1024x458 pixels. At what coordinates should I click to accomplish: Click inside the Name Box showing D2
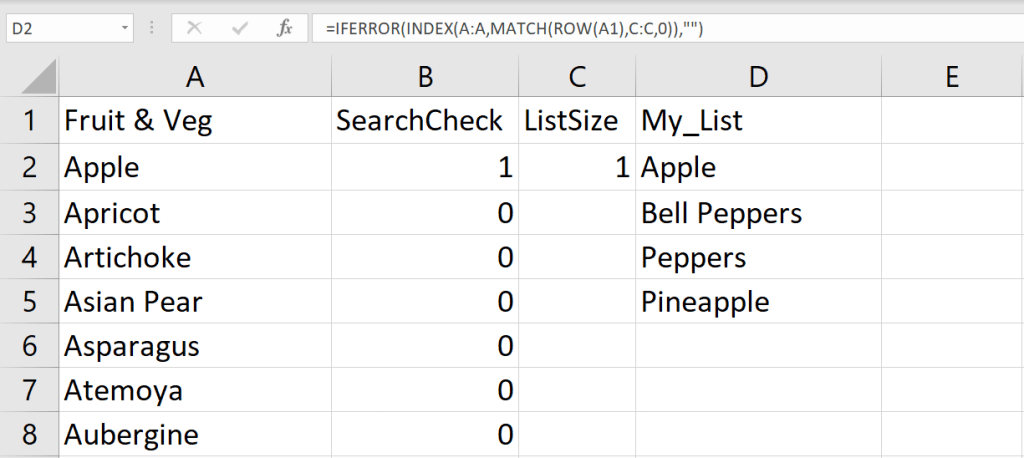click(58, 28)
